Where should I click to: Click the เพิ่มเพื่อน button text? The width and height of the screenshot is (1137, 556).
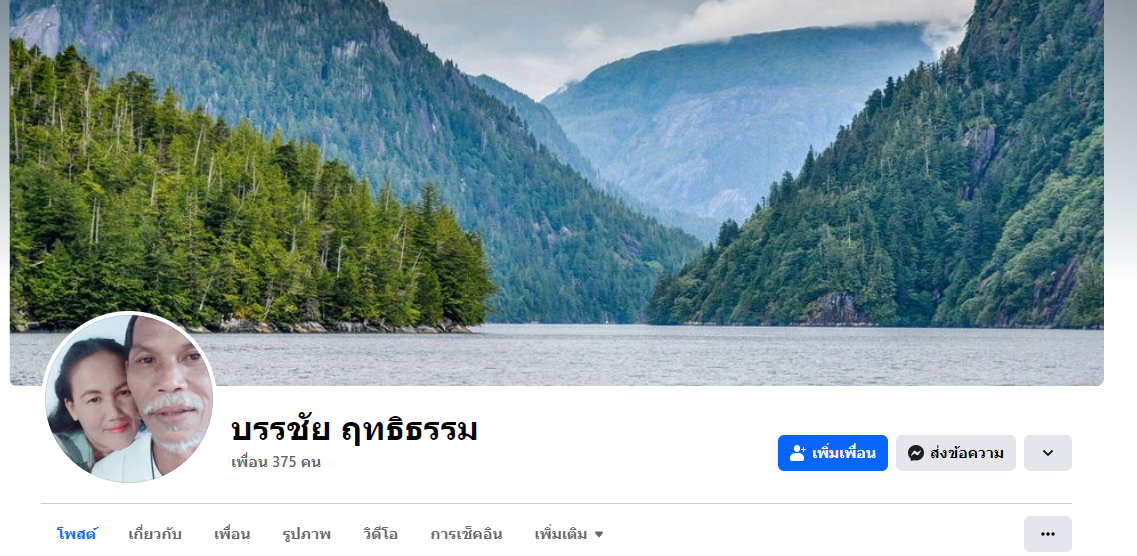point(844,453)
